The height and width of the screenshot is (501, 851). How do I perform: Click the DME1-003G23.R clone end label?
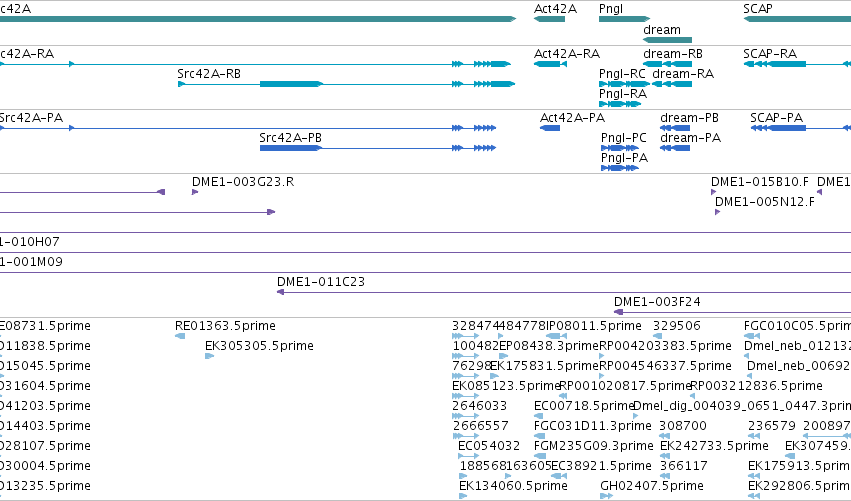pyautogui.click(x=243, y=182)
